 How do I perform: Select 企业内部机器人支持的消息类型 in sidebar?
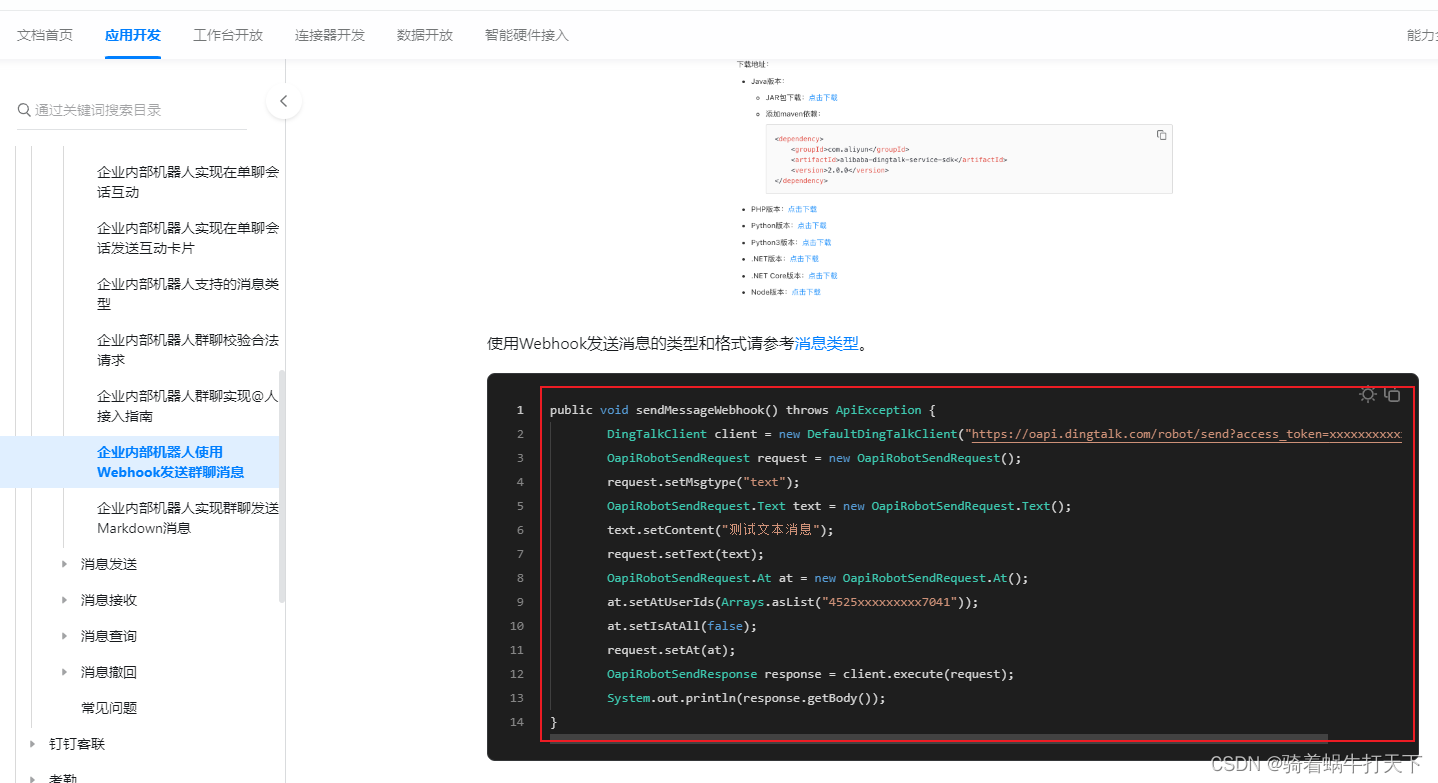pyautogui.click(x=187, y=293)
